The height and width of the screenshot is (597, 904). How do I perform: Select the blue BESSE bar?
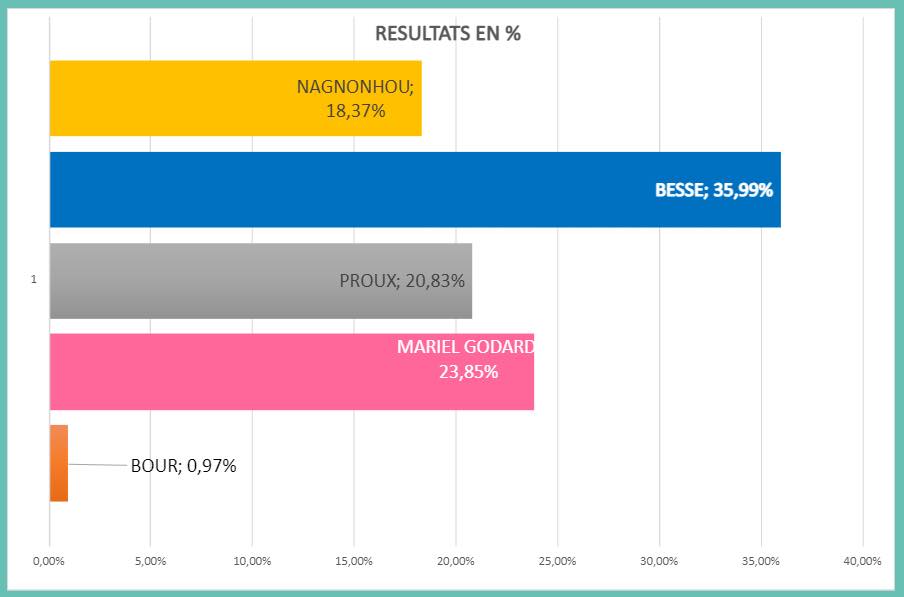click(x=415, y=190)
